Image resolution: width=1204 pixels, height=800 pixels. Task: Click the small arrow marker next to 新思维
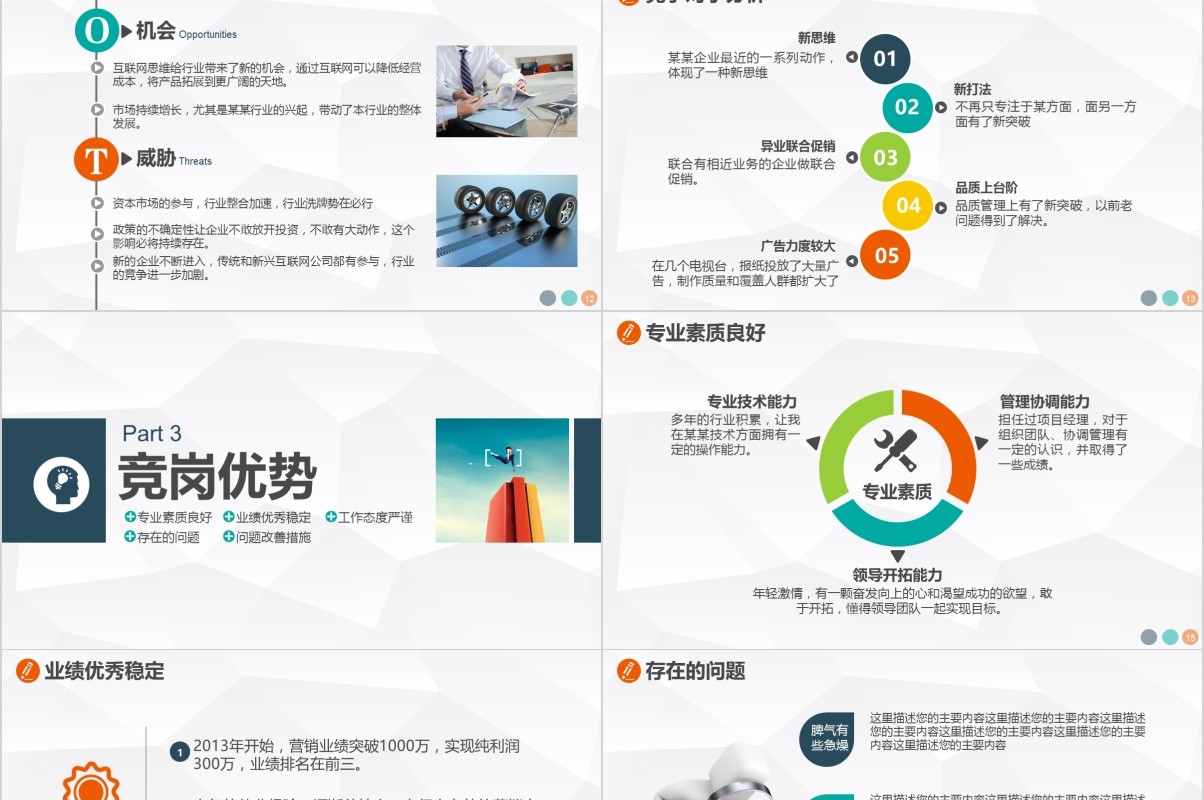pyautogui.click(x=852, y=57)
